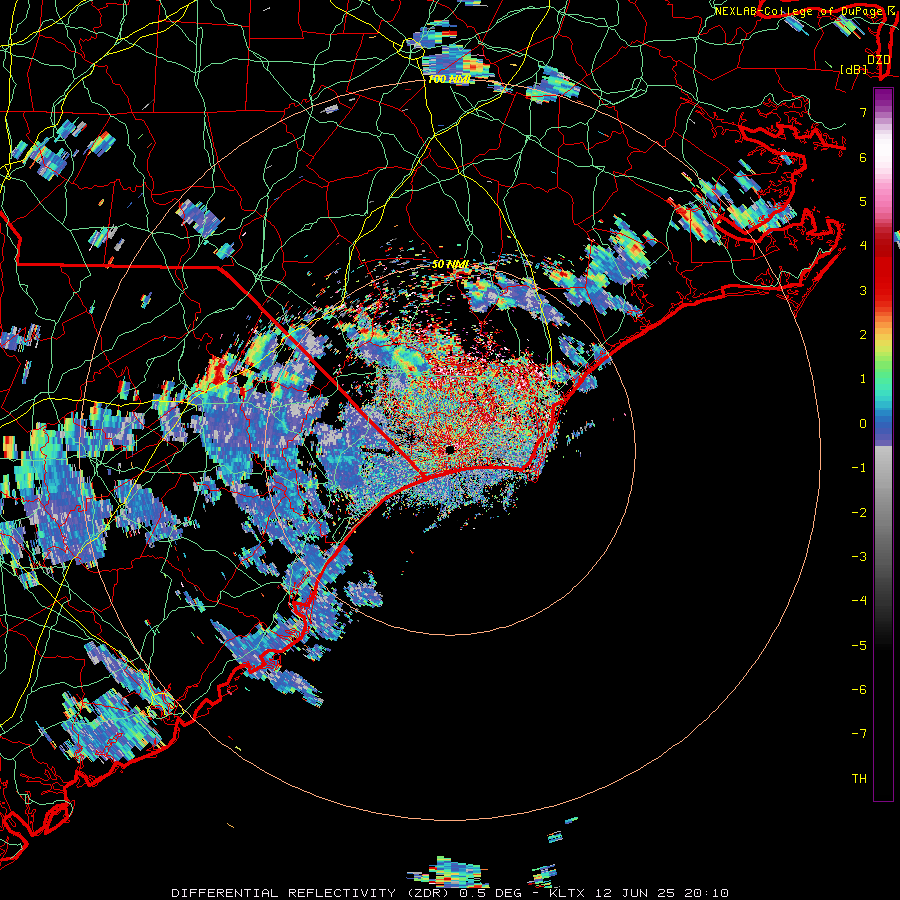Click the [dB] unit label
The width and height of the screenshot is (900, 900).
(853, 69)
